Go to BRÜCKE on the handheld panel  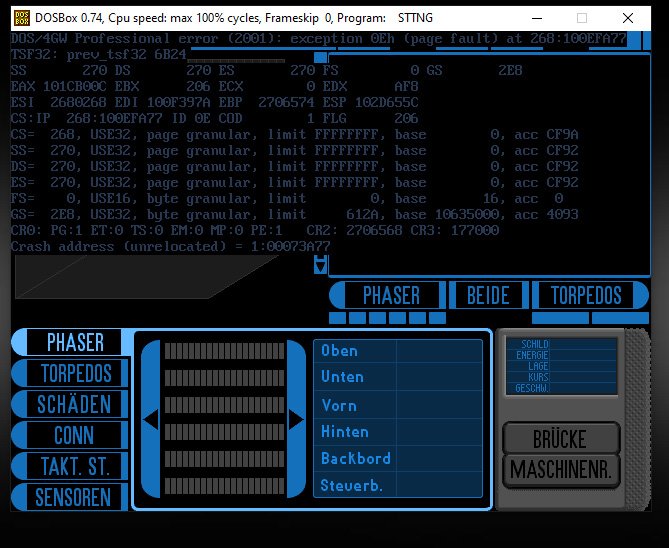coord(561,438)
